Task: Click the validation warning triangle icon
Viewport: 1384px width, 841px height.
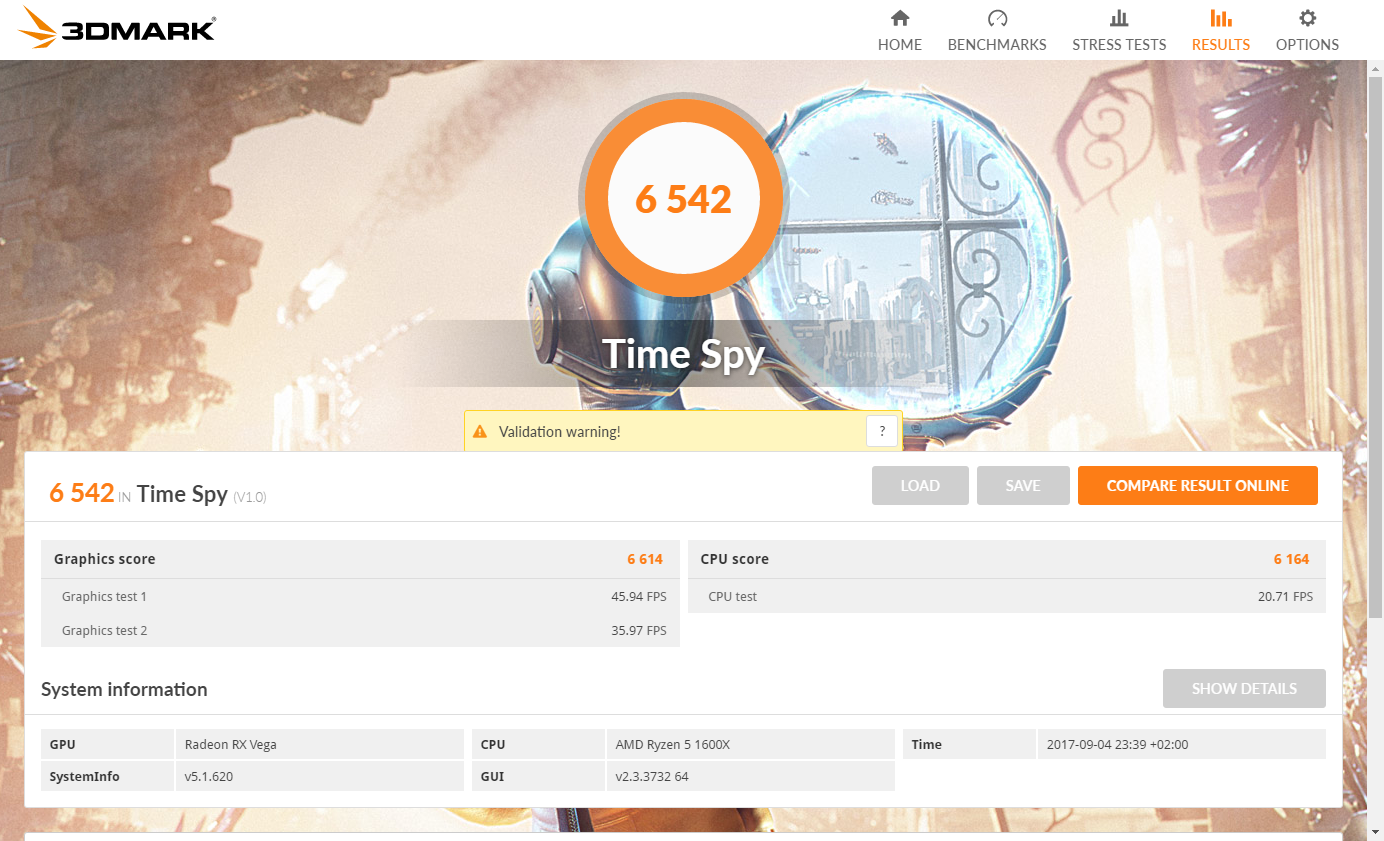Action: (480, 432)
